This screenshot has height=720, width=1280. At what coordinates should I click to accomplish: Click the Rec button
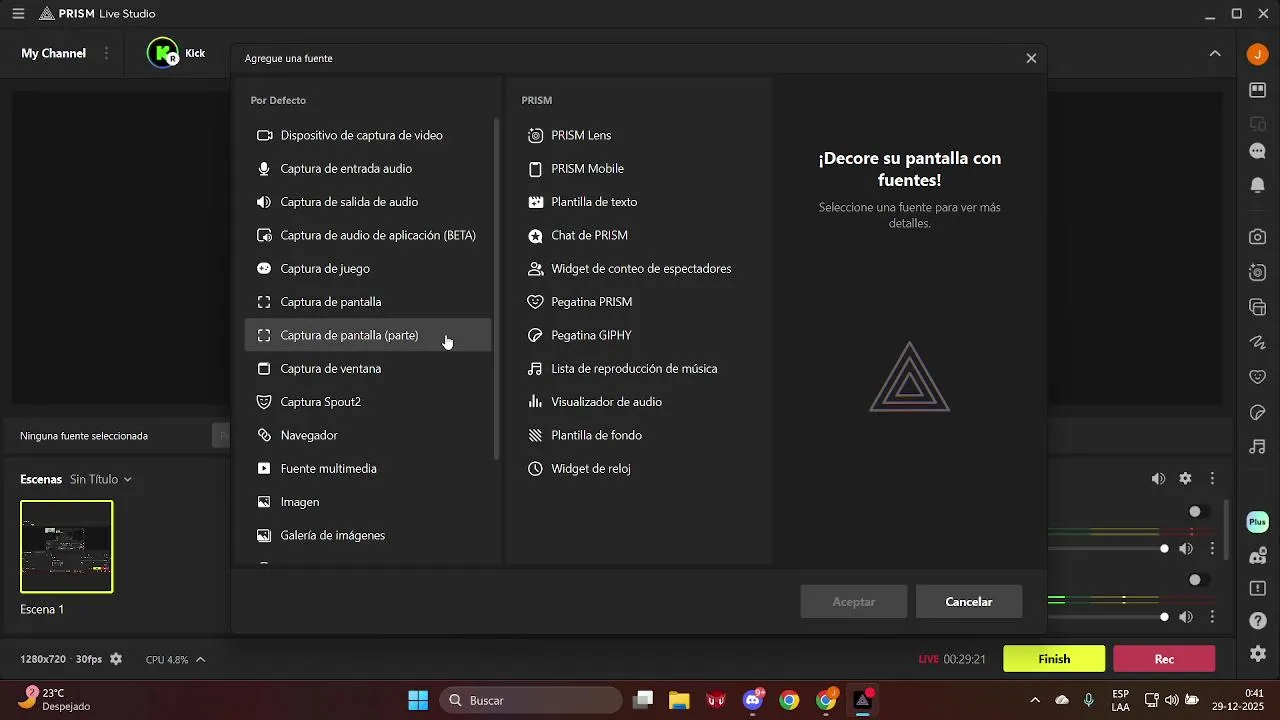(1164, 659)
